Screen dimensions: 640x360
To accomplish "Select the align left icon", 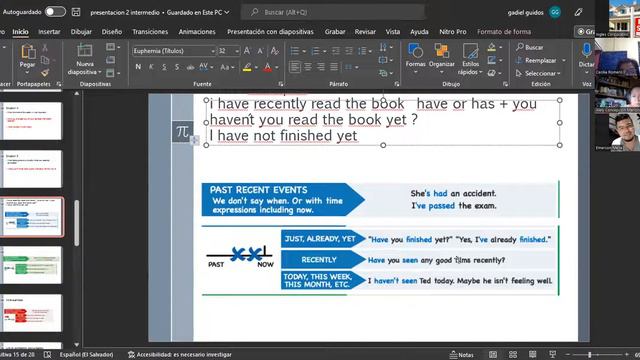I will click(295, 67).
